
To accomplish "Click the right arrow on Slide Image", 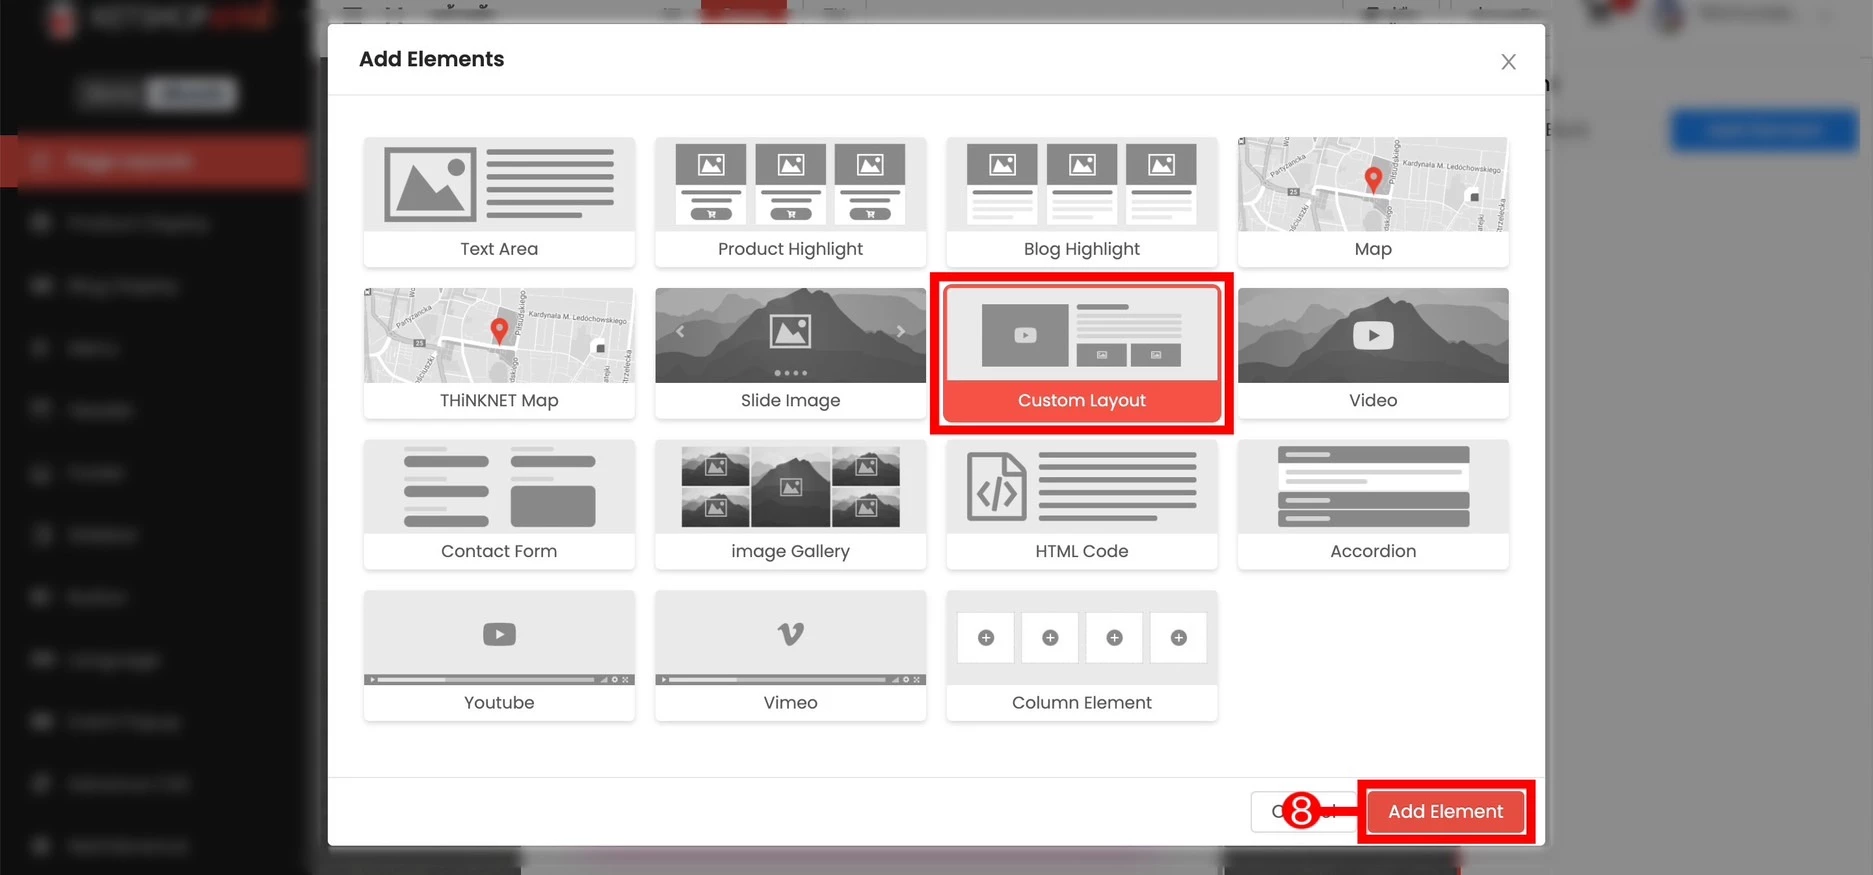I will pos(900,331).
